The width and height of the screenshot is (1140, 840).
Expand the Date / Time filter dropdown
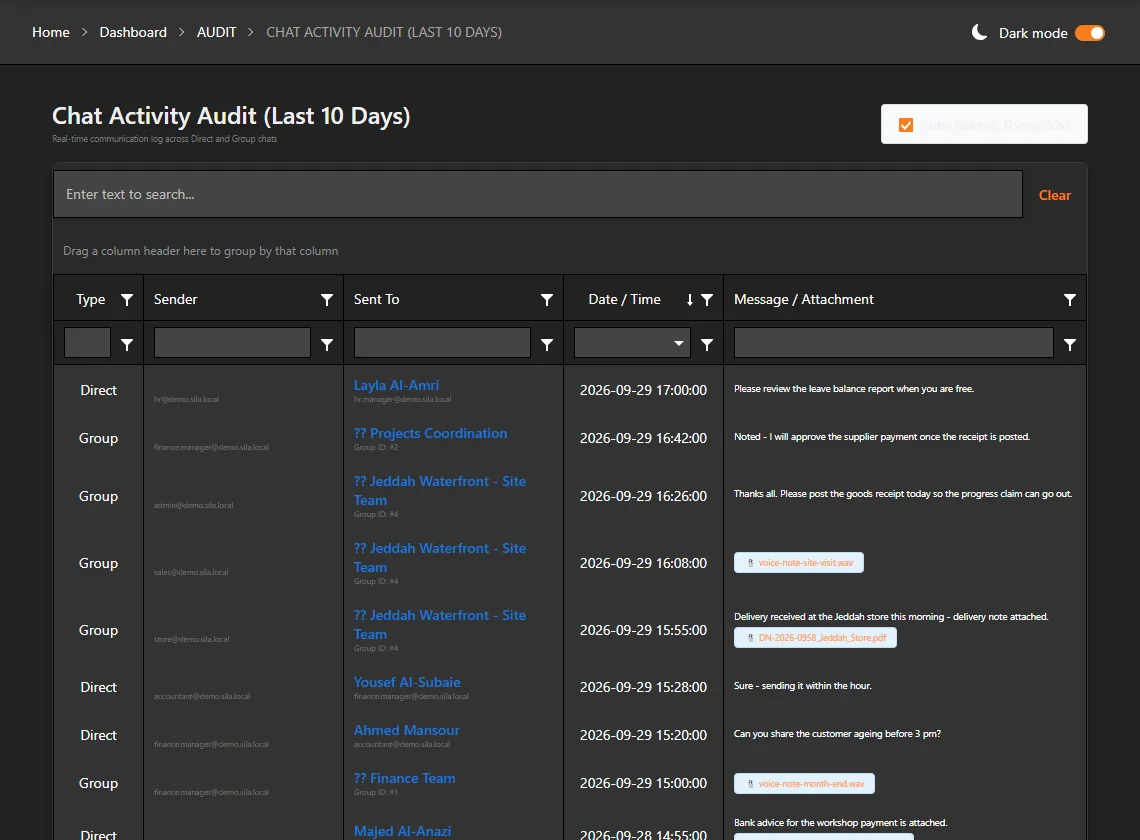[x=678, y=343]
